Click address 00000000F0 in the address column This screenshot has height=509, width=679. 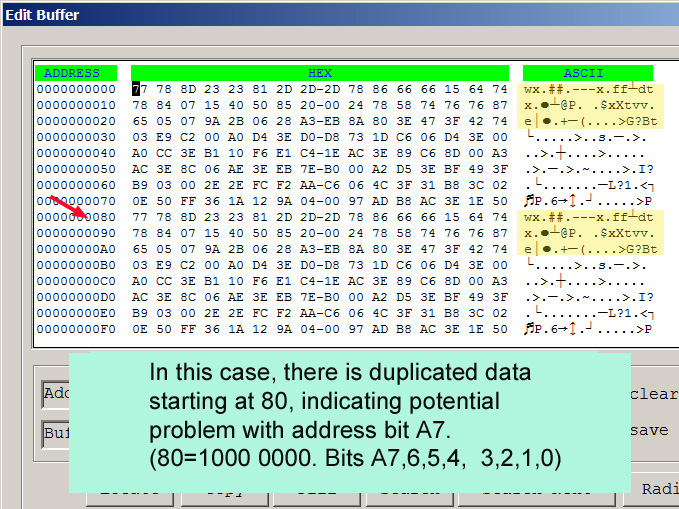[x=76, y=329]
